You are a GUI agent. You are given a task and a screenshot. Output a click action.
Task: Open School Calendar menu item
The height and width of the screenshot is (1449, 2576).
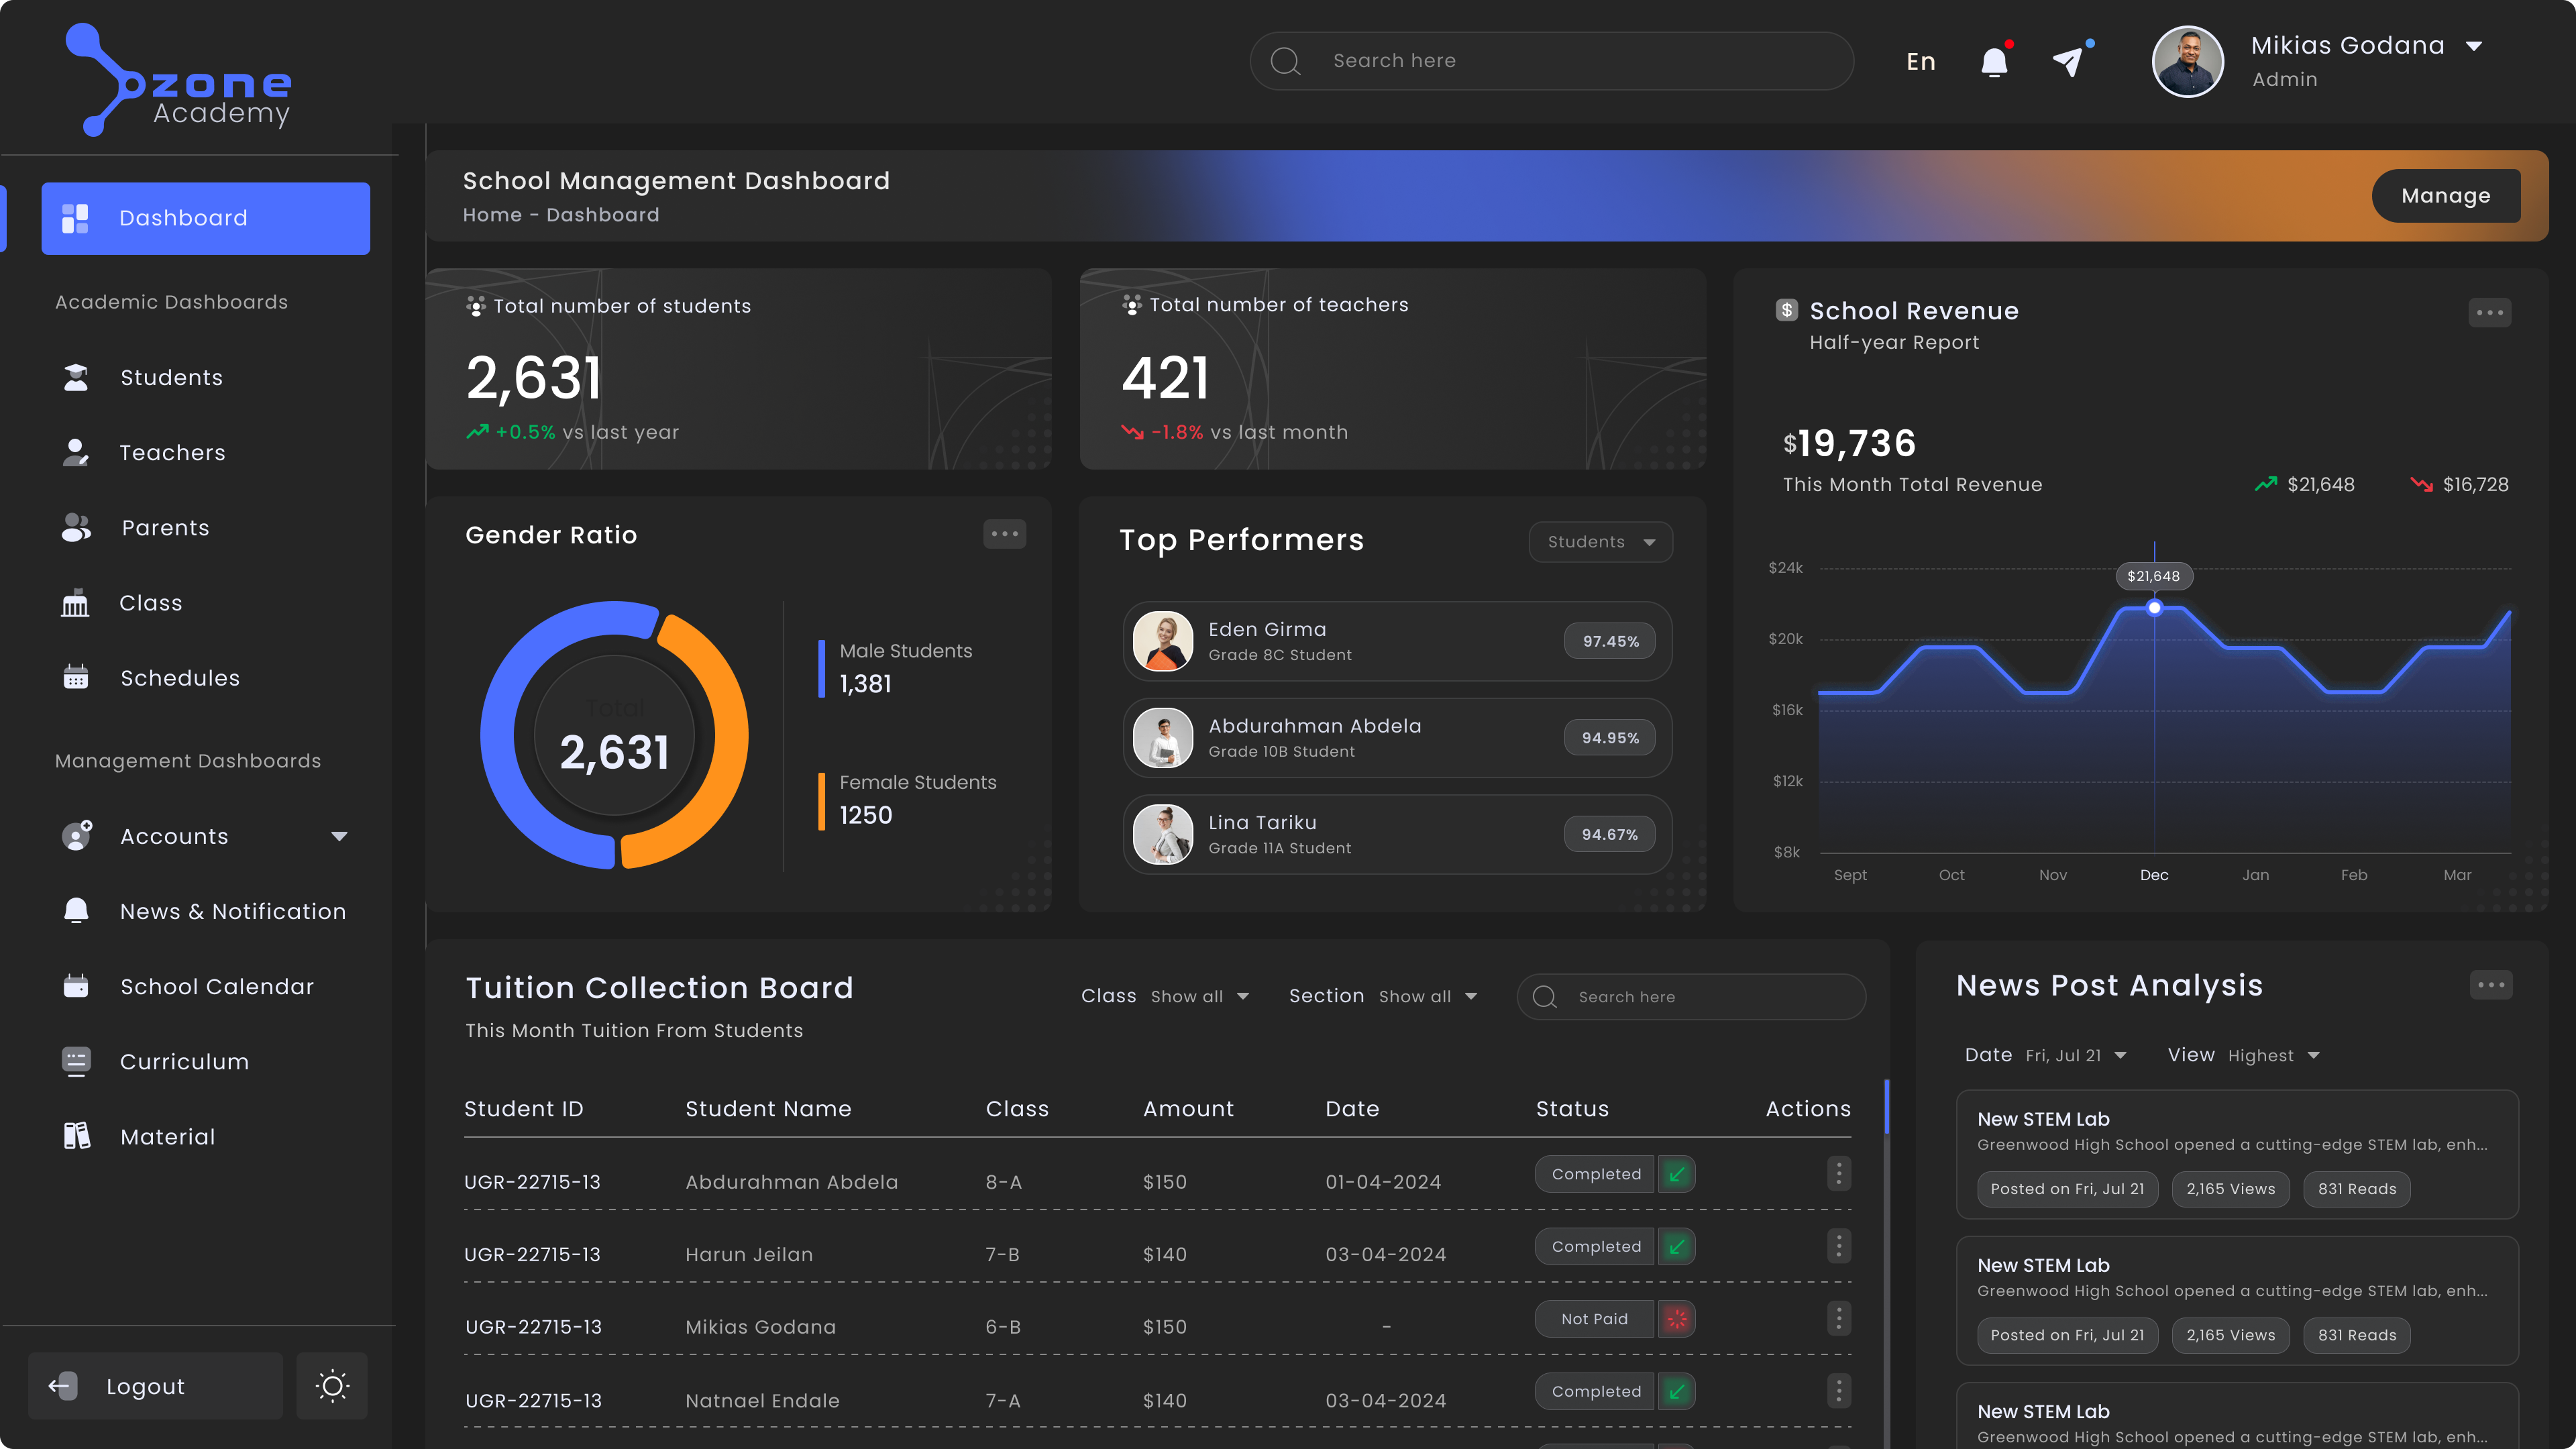point(217,986)
